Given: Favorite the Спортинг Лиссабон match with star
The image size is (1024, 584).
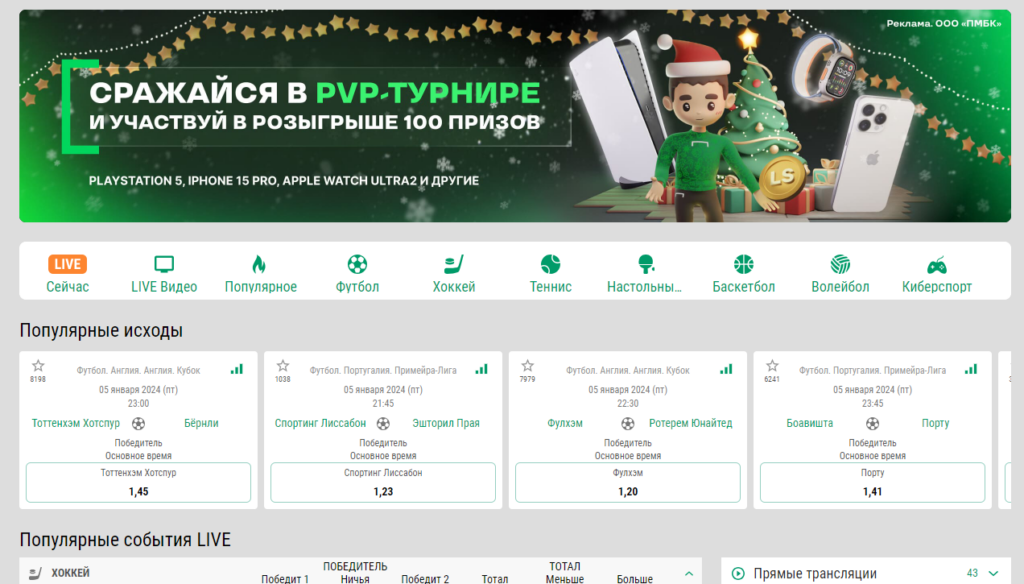Looking at the screenshot, I should click(x=283, y=366).
